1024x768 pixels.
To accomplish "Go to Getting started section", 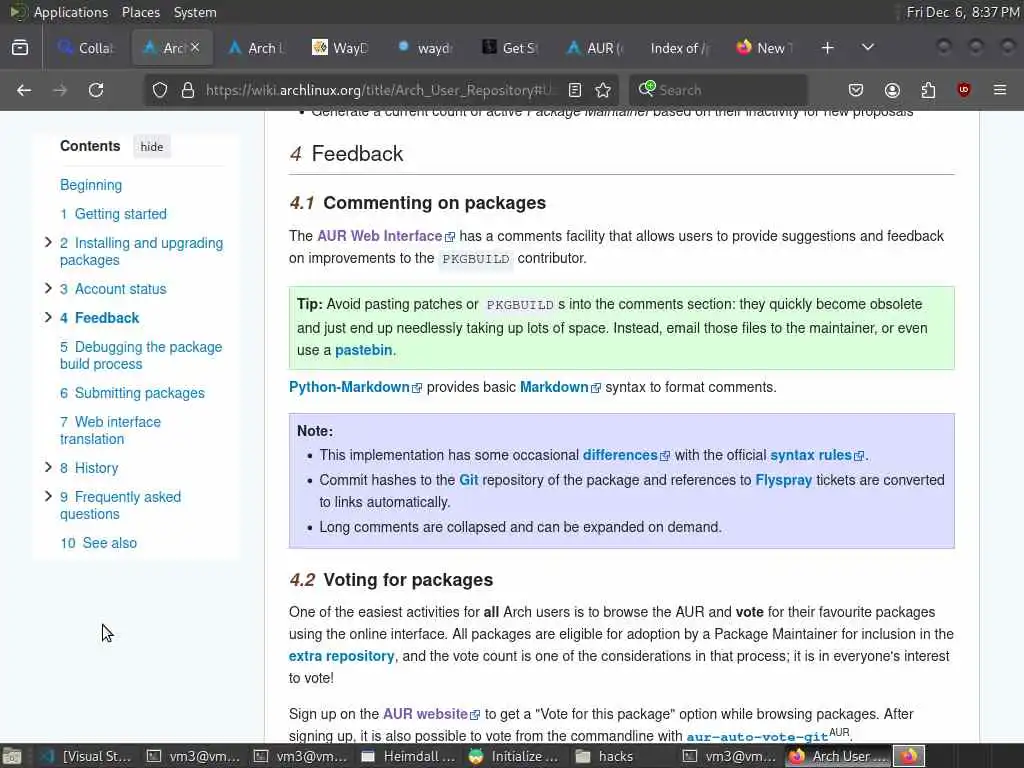I will pyautogui.click(x=113, y=214).
